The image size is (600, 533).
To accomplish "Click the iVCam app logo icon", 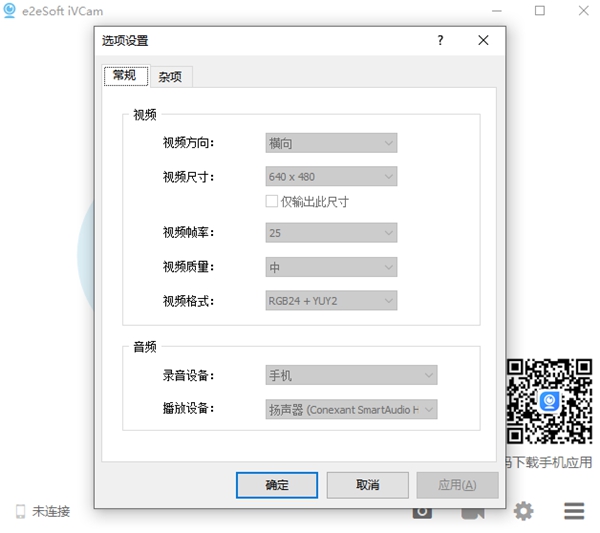I will [10, 11].
